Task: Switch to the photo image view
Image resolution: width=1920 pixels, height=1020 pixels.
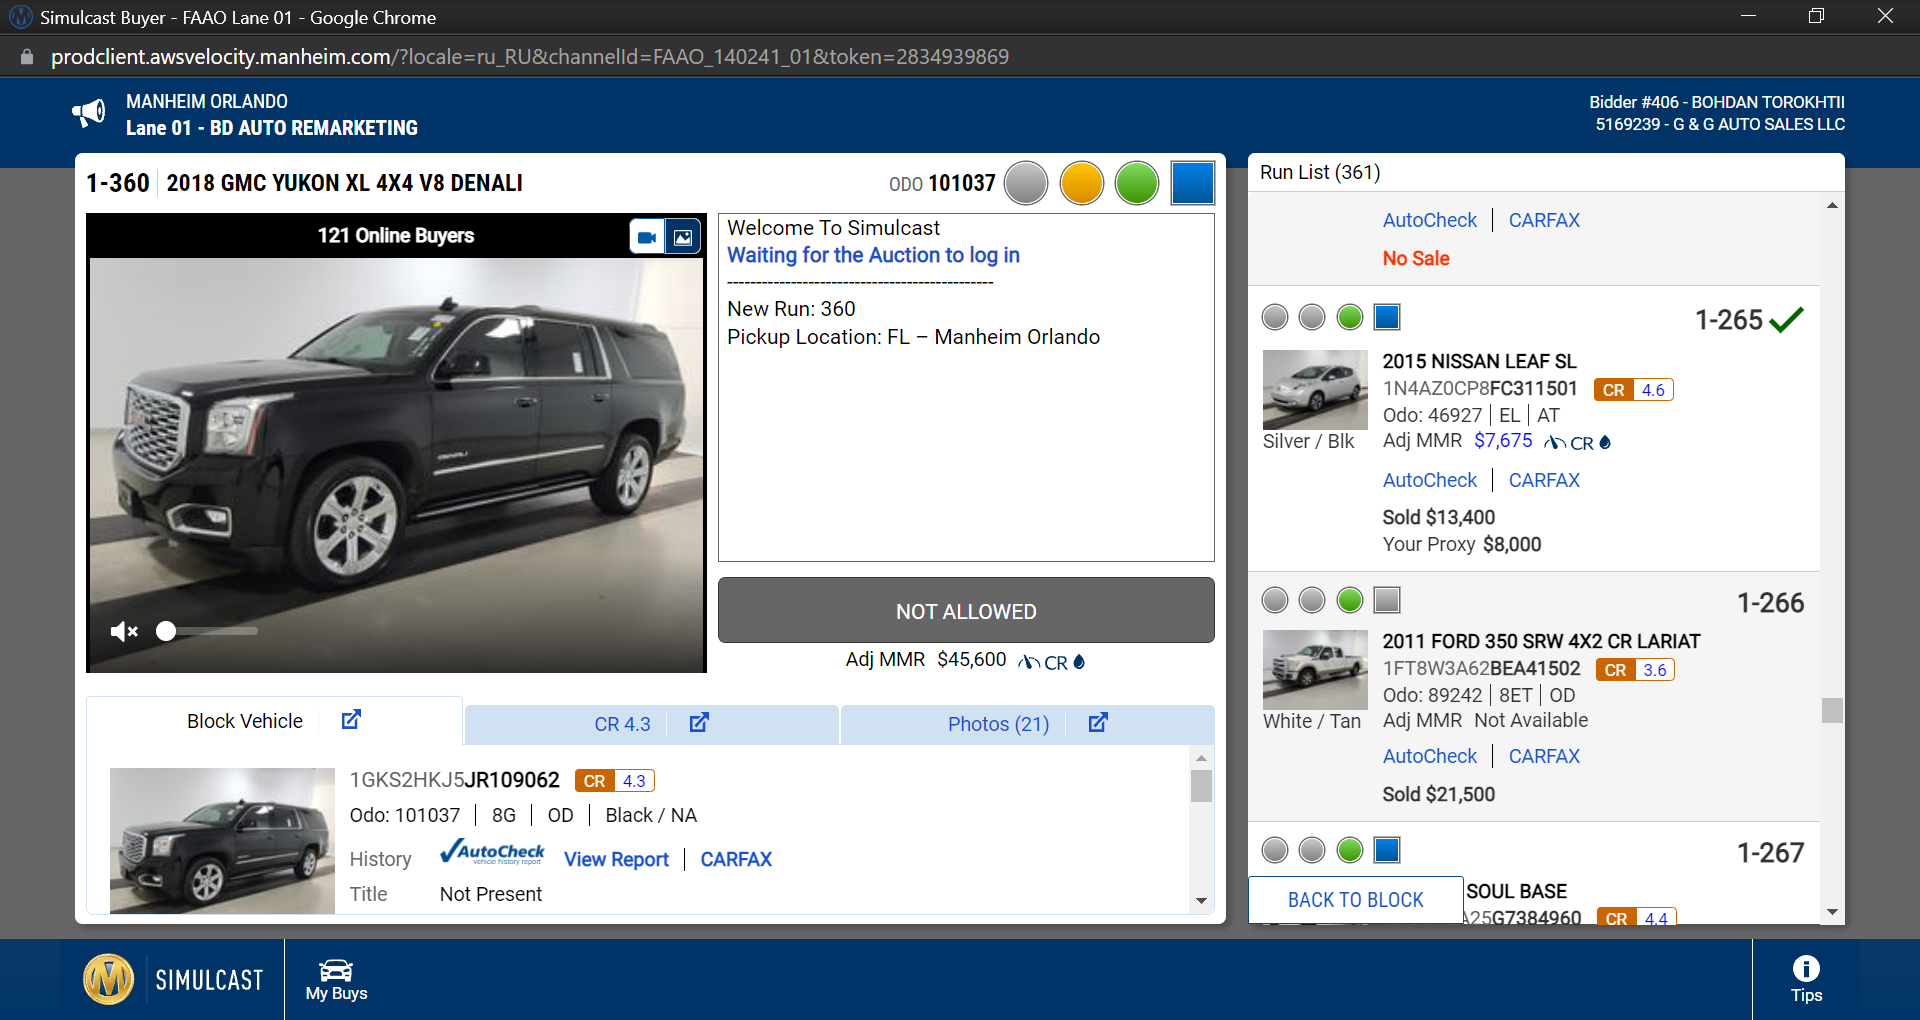Action: point(684,237)
